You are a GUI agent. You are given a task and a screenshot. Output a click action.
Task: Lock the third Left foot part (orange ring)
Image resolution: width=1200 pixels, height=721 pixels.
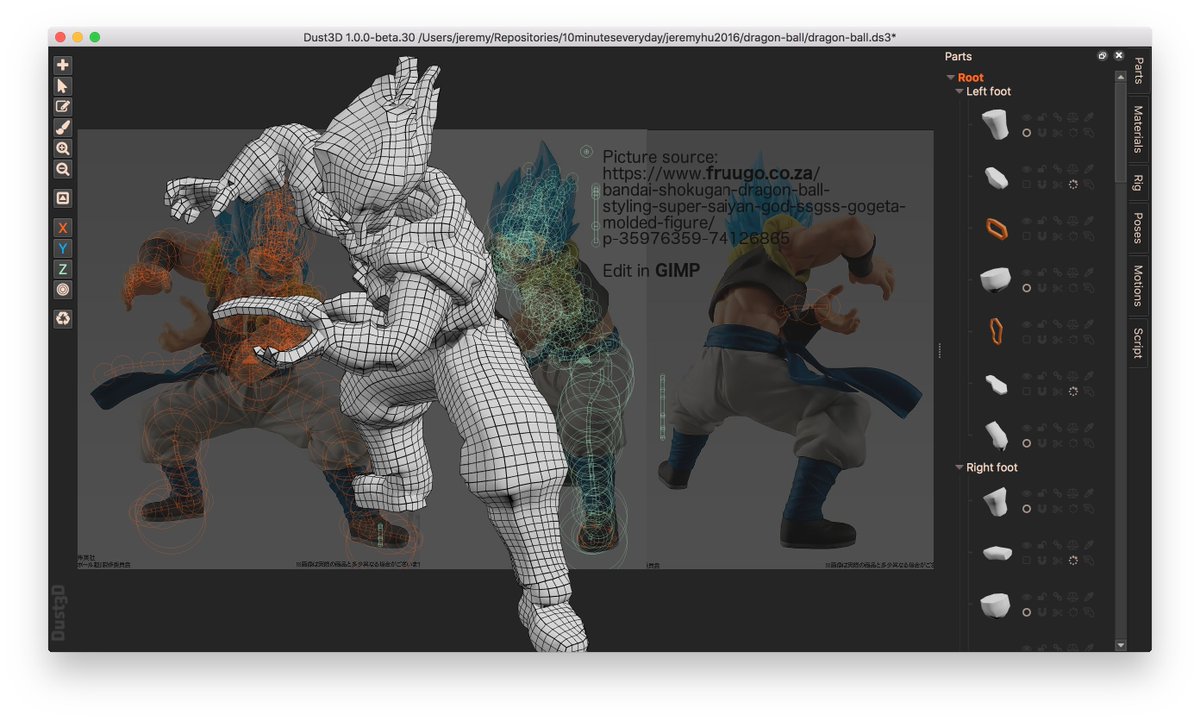click(x=1042, y=221)
